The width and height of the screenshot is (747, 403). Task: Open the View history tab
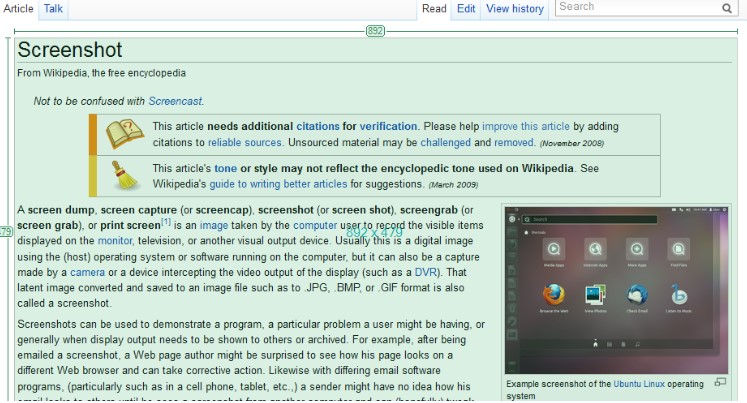click(515, 9)
